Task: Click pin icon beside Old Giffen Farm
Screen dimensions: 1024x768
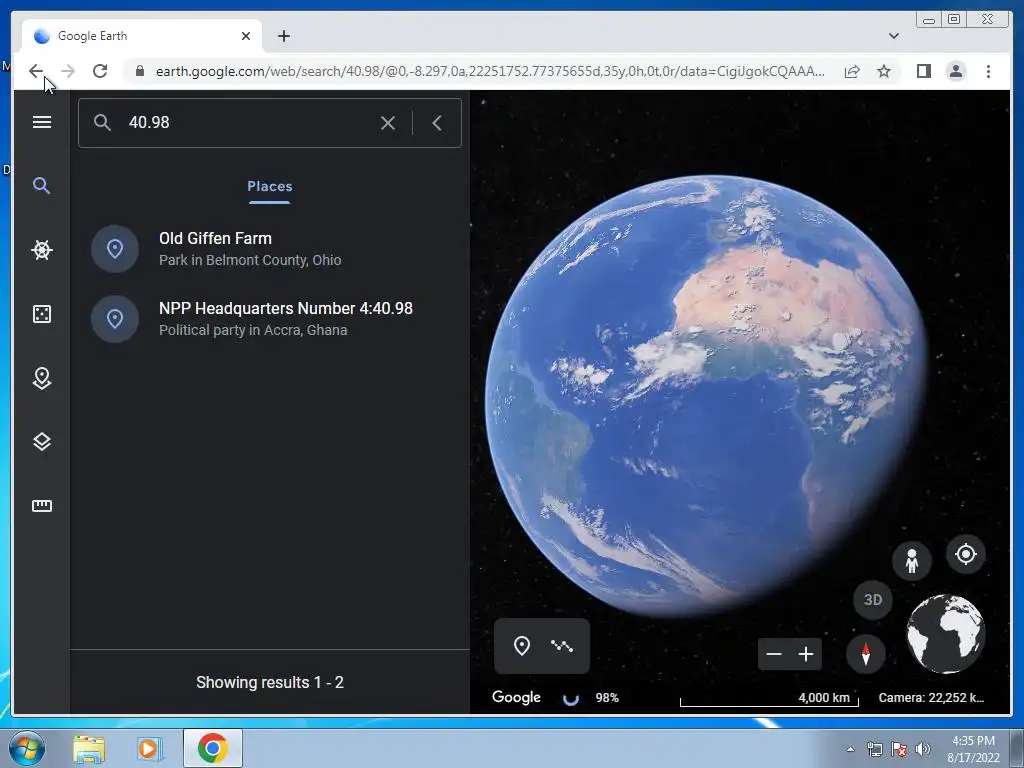Action: (x=115, y=249)
